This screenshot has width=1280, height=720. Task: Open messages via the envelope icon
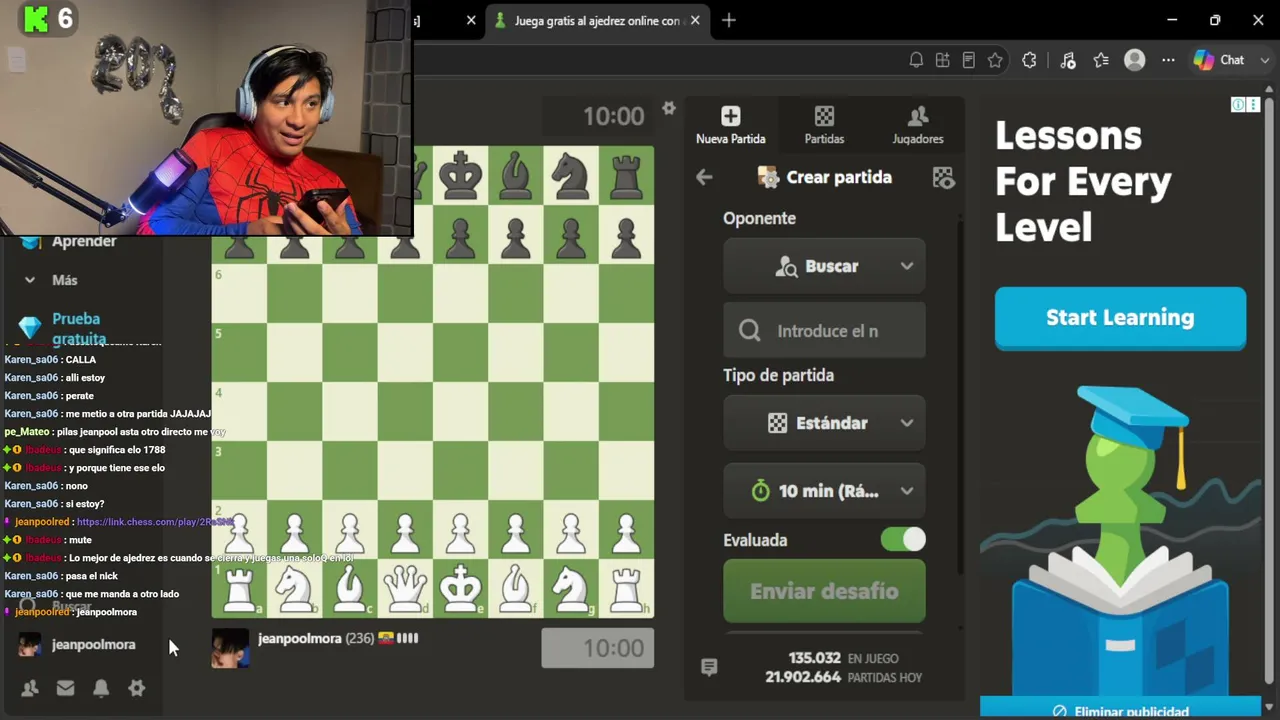65,688
